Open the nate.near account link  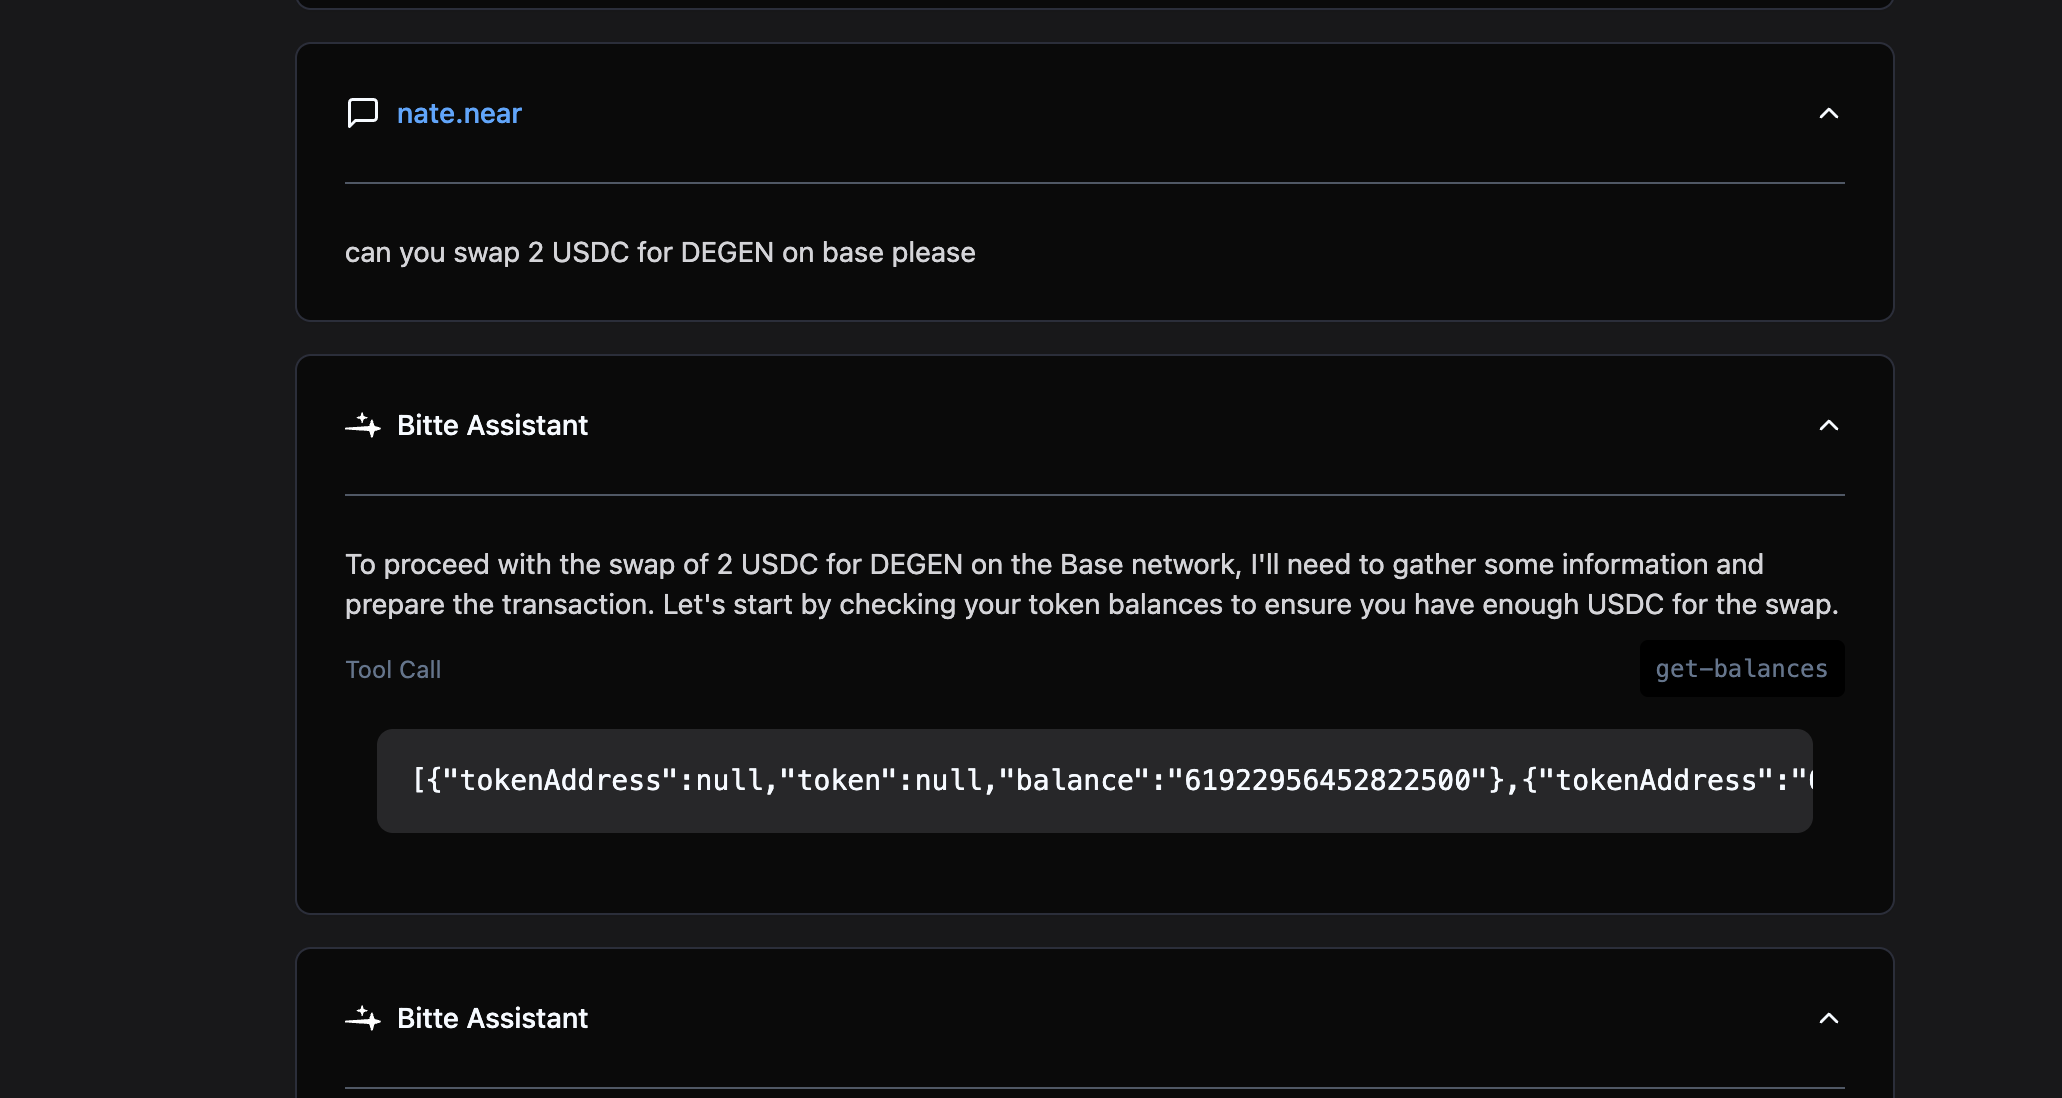[459, 114]
